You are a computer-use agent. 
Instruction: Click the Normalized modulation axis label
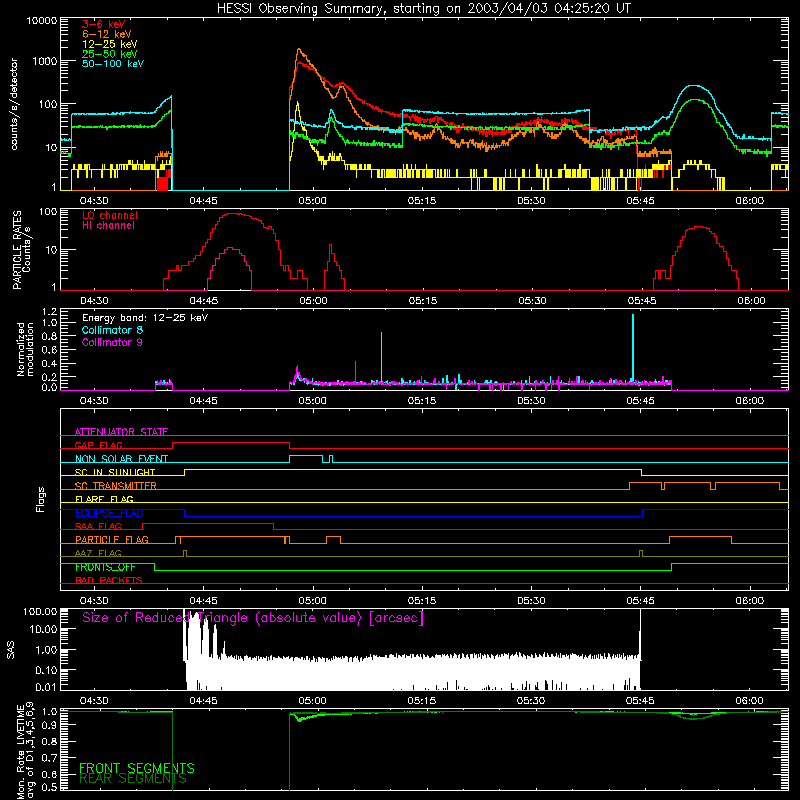(x=25, y=349)
